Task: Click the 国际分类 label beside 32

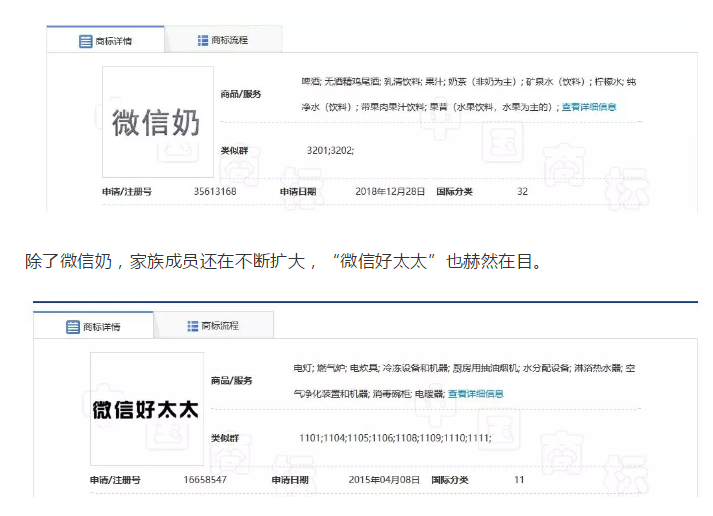Action: tap(454, 192)
